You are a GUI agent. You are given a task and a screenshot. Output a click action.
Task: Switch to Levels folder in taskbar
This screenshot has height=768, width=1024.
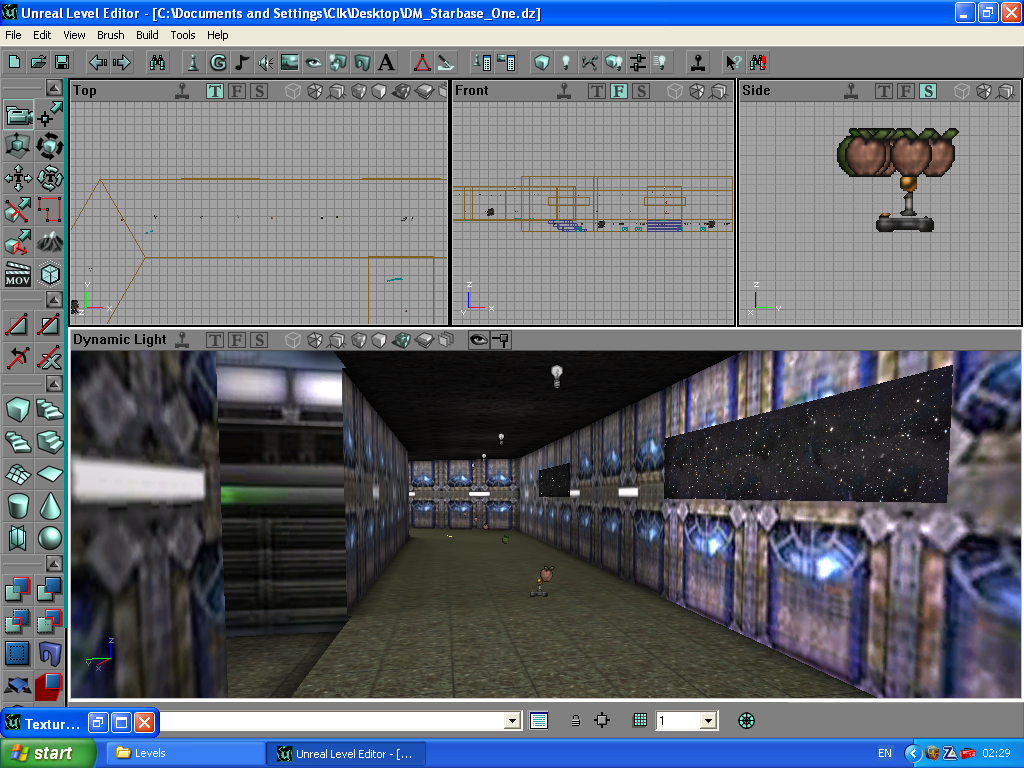point(185,753)
